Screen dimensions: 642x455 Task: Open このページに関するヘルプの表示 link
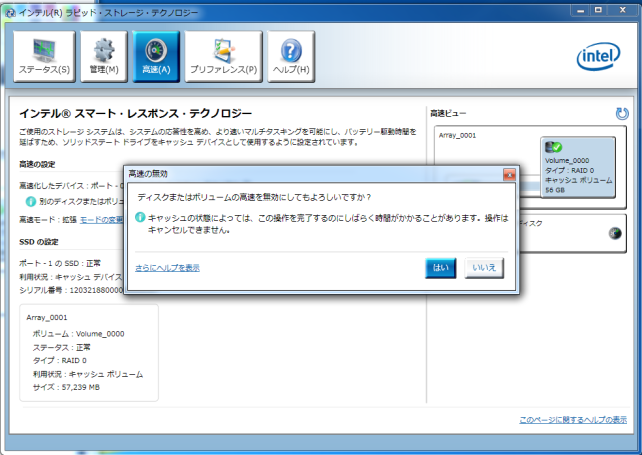coord(573,420)
